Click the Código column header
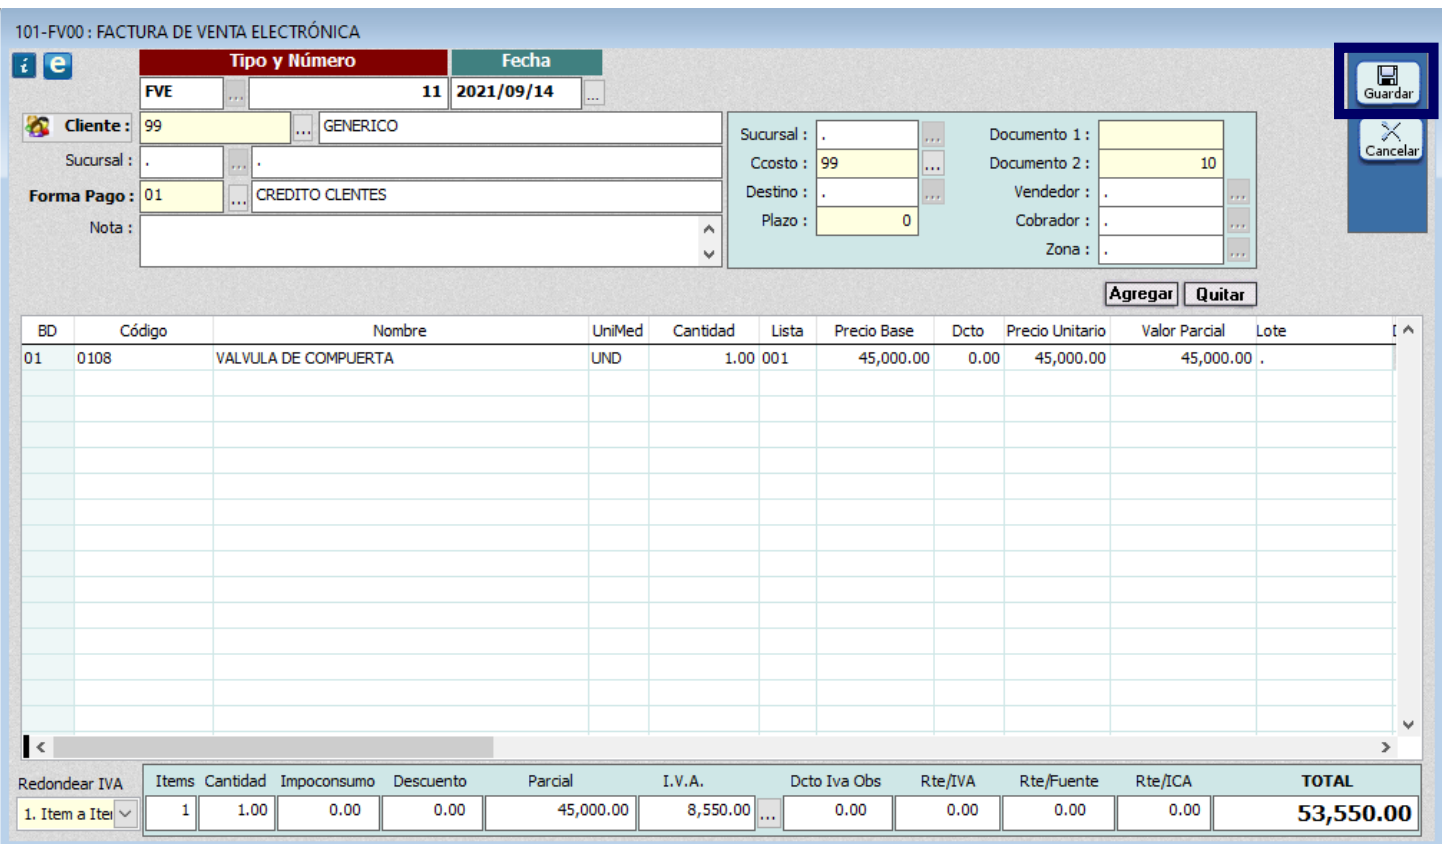The image size is (1448, 844). 143,331
